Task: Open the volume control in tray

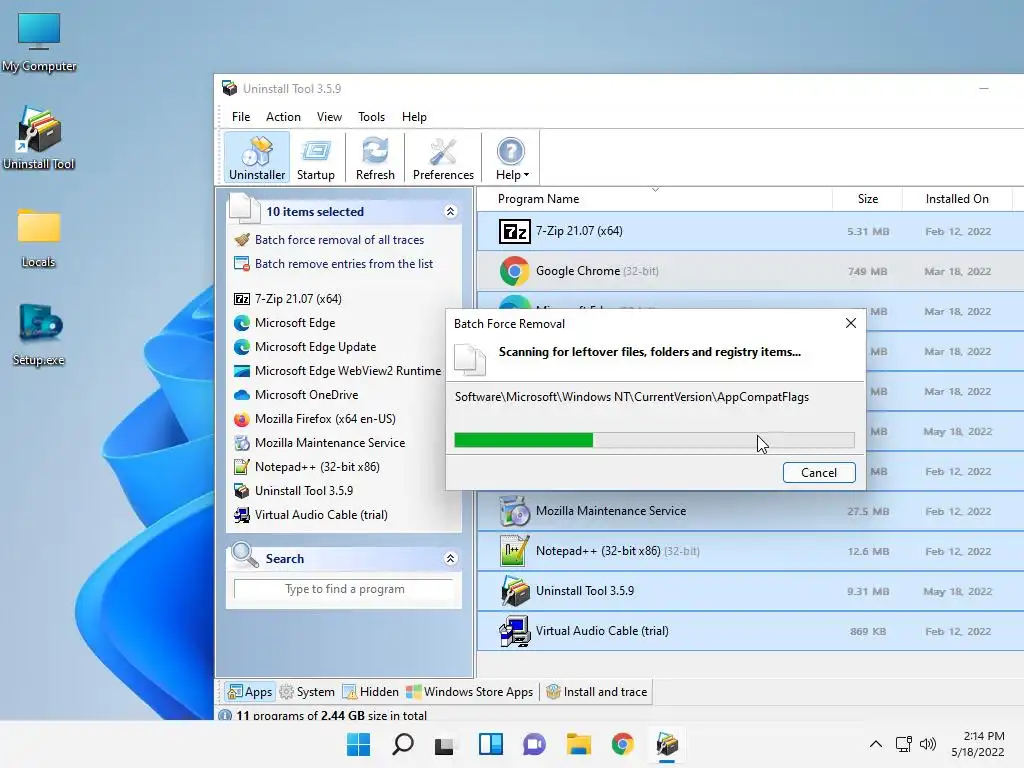Action: [x=927, y=744]
